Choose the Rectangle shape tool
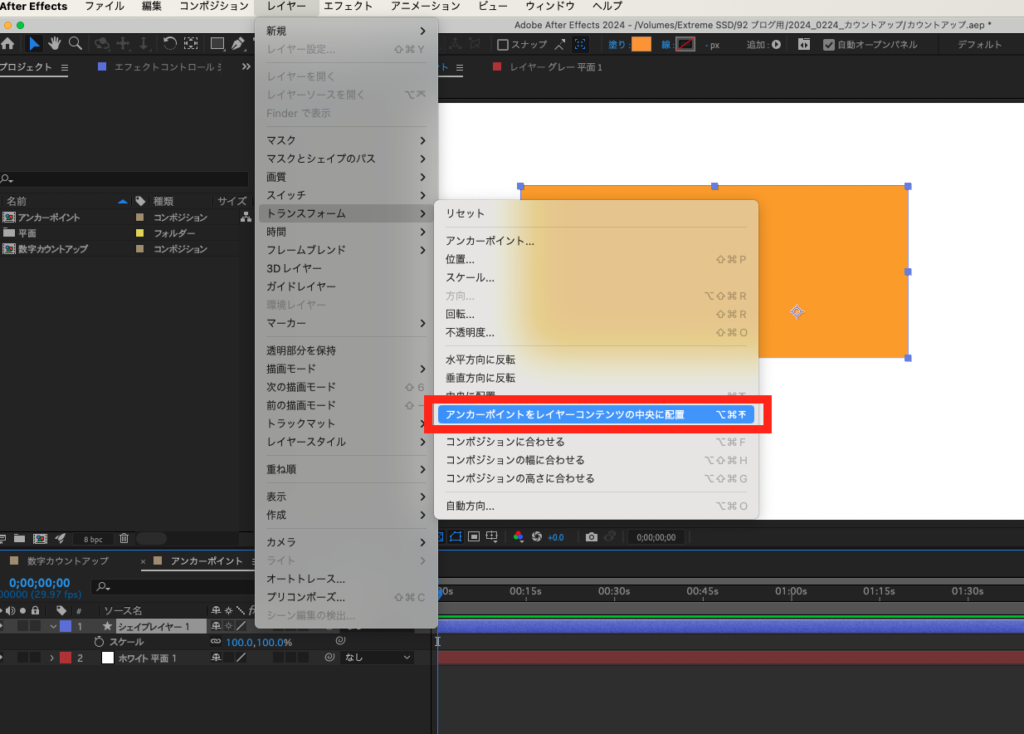 [x=216, y=44]
